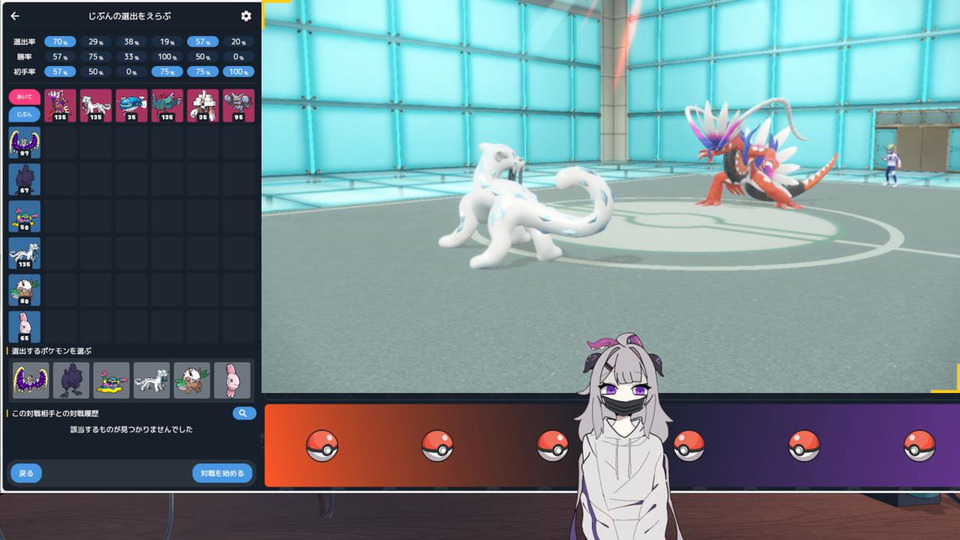Click the 29% selection-rate pill
The width and height of the screenshot is (960, 540).
(x=96, y=42)
